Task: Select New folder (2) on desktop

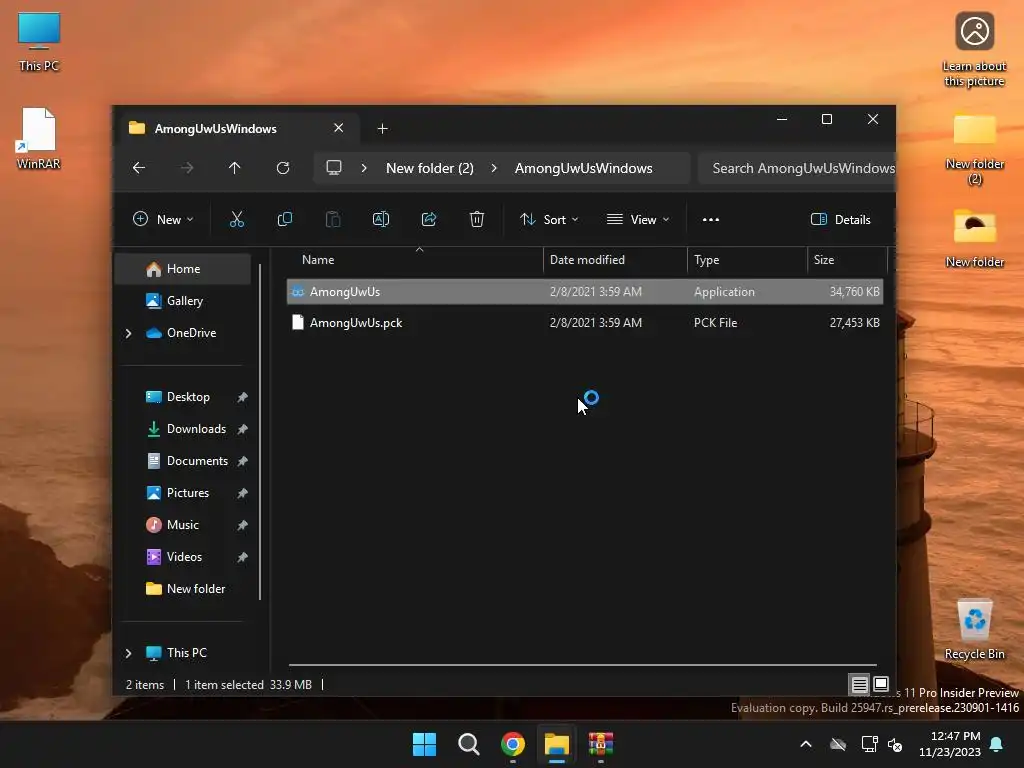Action: [974, 149]
